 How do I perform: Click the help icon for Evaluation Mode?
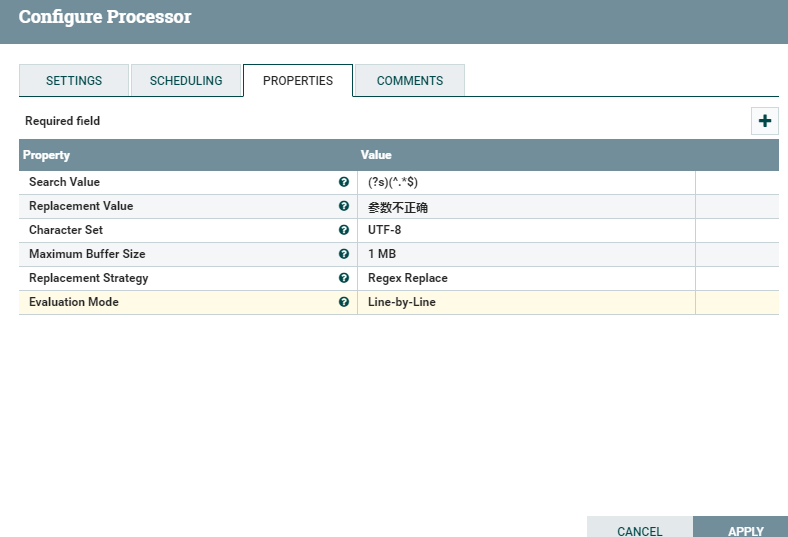click(x=344, y=302)
